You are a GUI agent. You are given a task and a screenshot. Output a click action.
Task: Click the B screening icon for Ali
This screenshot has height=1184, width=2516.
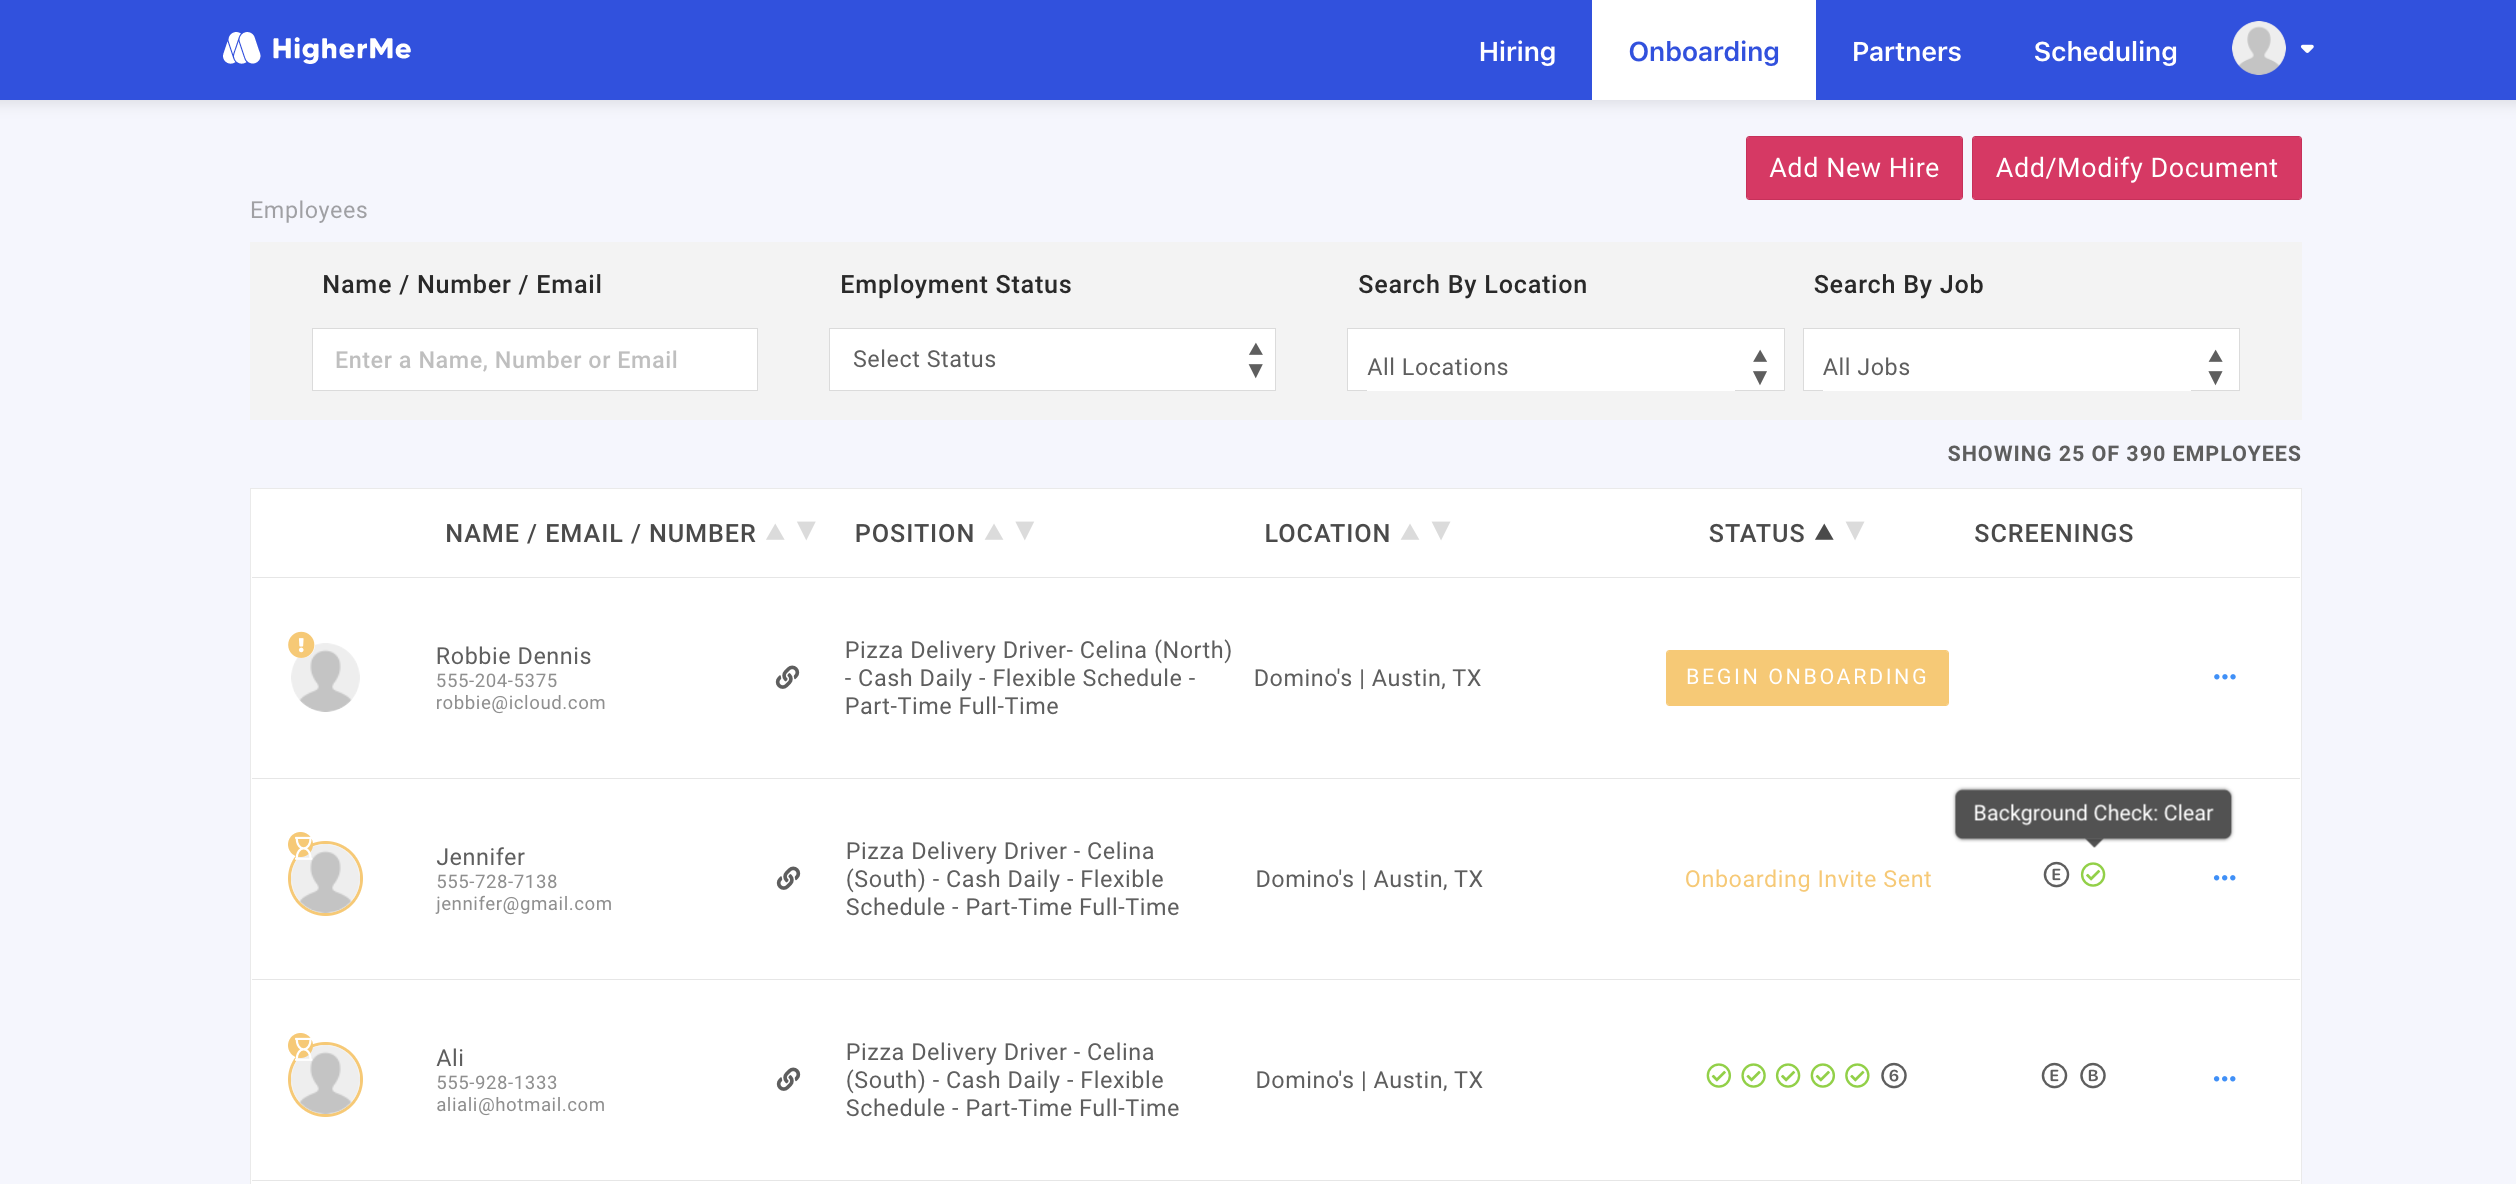pos(2093,1076)
